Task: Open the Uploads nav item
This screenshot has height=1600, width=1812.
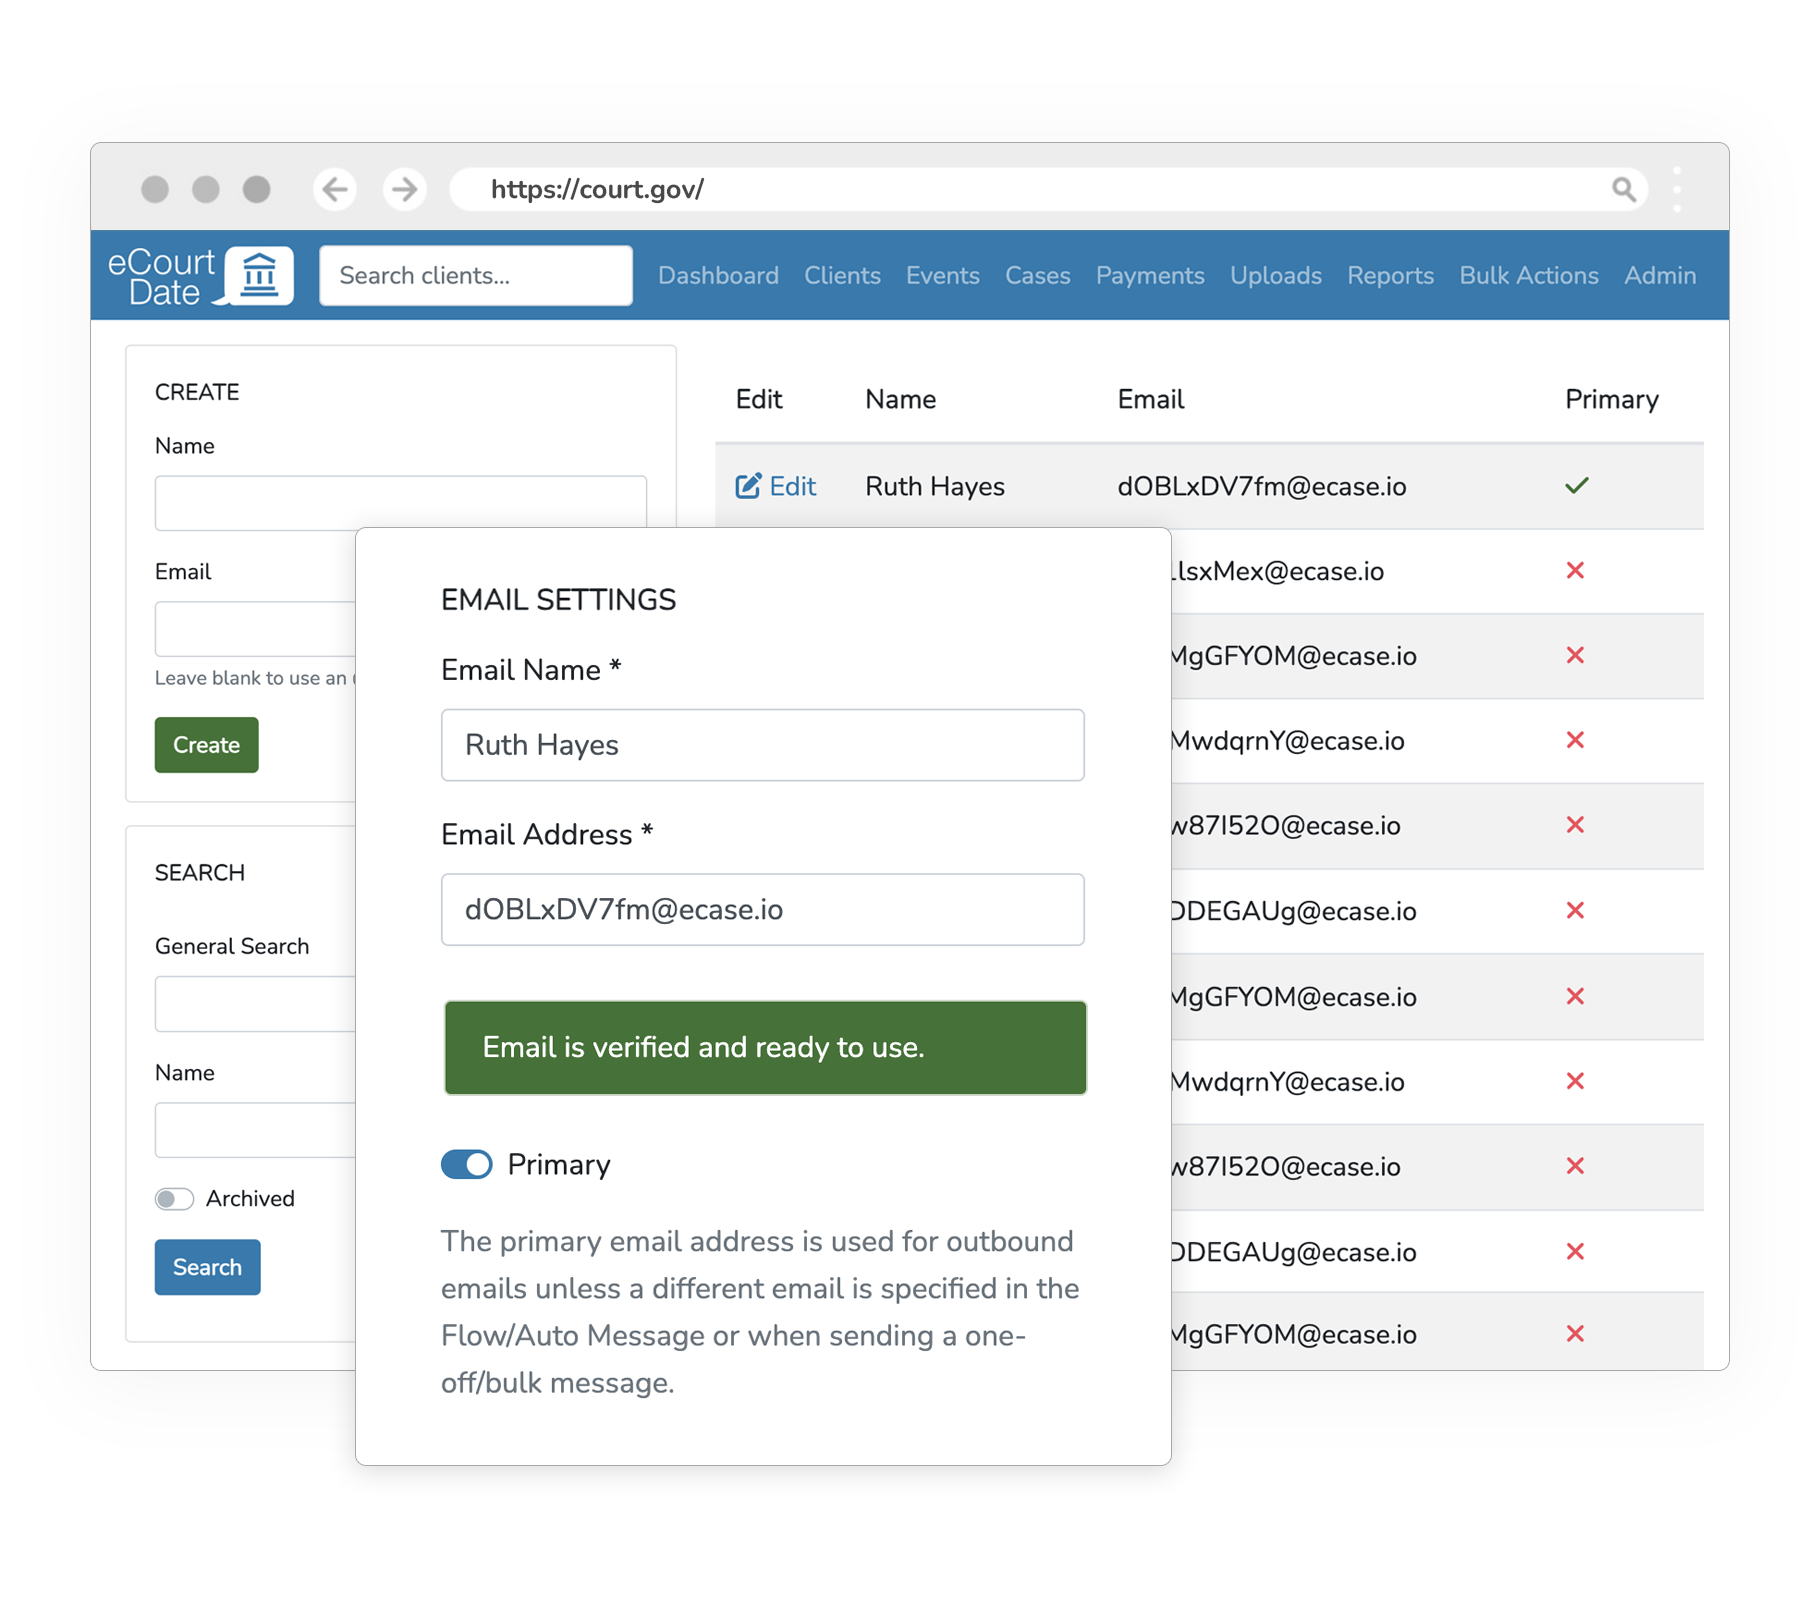Action: tap(1276, 276)
